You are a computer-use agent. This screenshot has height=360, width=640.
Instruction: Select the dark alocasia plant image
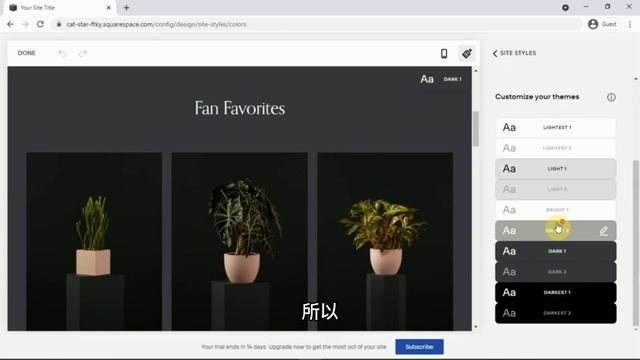240,241
